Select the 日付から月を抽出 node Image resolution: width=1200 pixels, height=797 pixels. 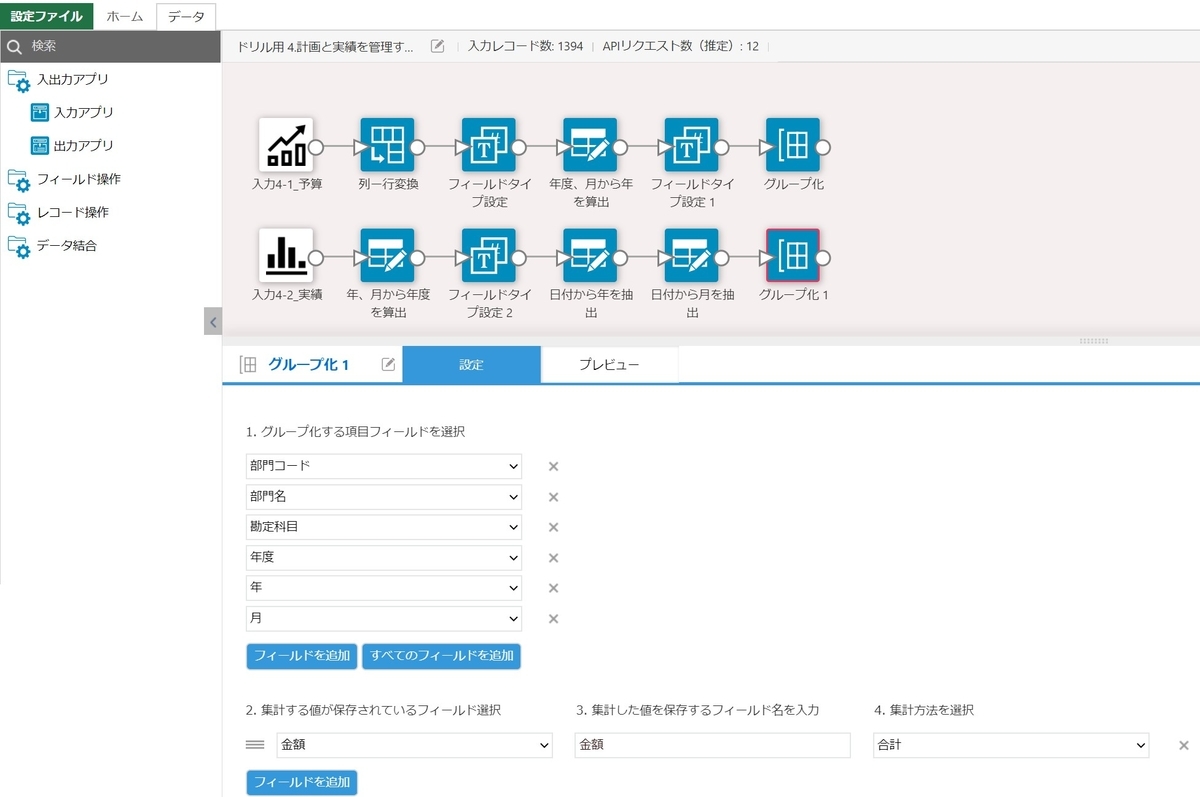[691, 256]
